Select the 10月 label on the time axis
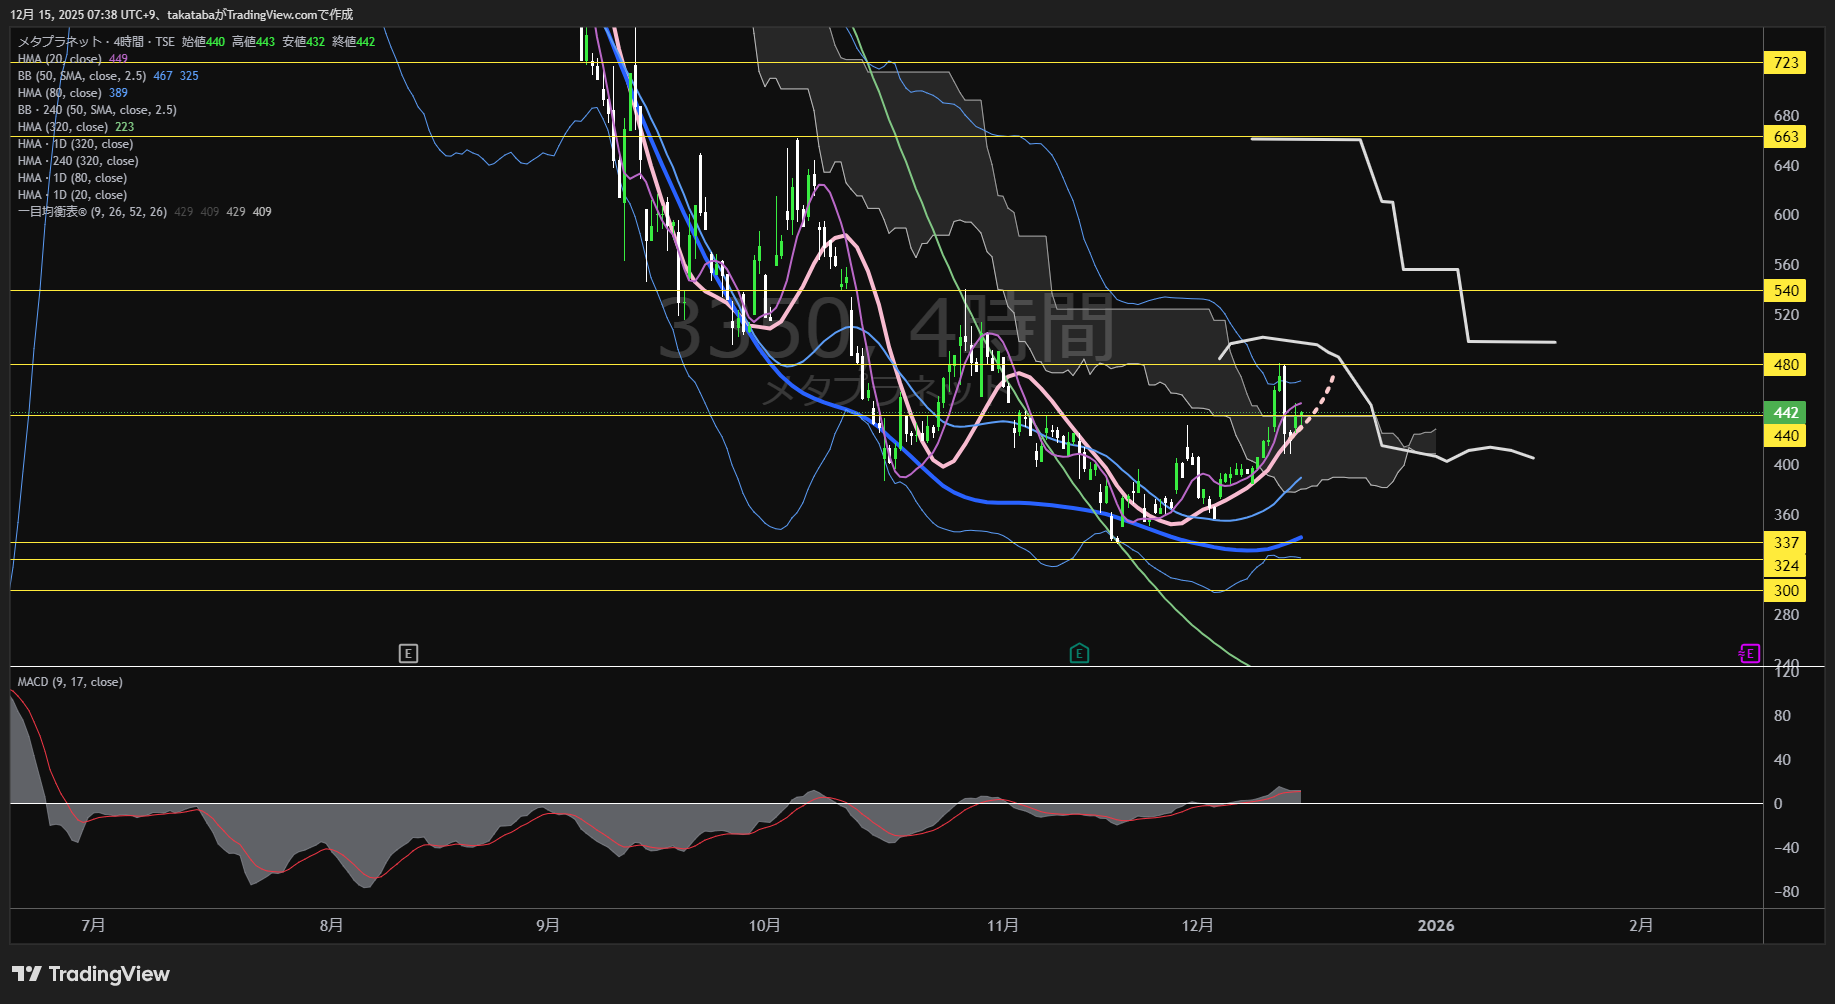The image size is (1835, 1004). pyautogui.click(x=765, y=926)
